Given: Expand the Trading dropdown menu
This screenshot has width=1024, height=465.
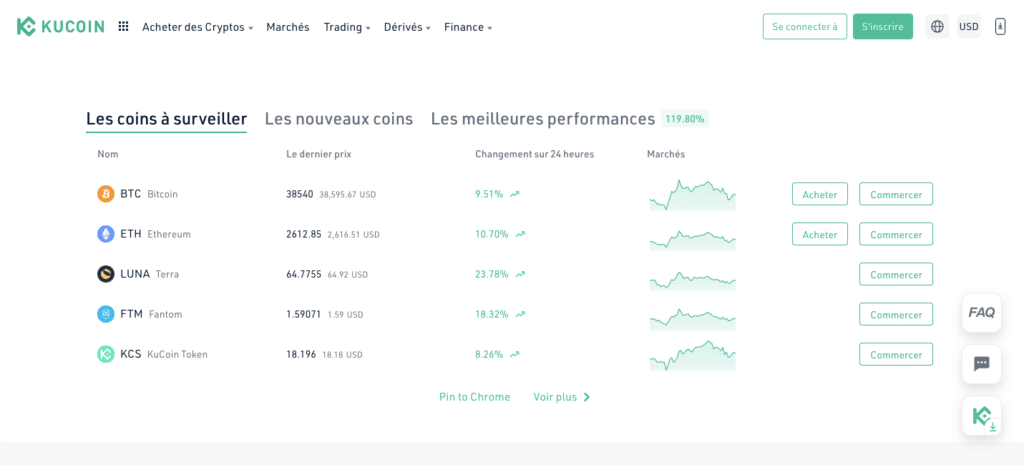Looking at the screenshot, I should (x=347, y=27).
